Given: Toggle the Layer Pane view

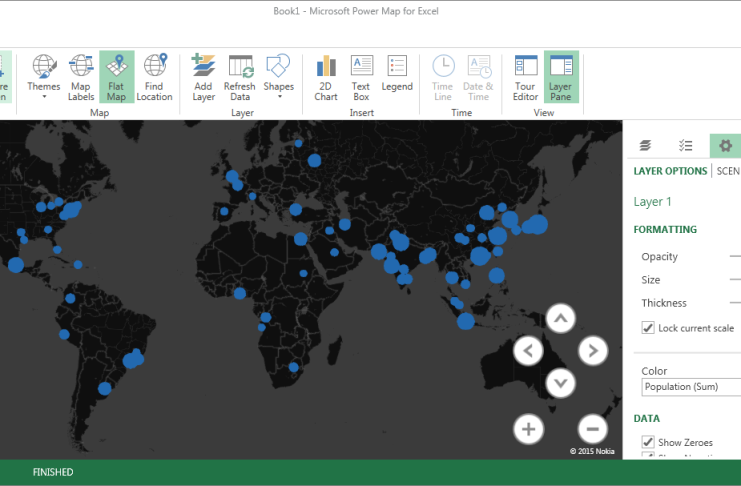Looking at the screenshot, I should pyautogui.click(x=561, y=77).
